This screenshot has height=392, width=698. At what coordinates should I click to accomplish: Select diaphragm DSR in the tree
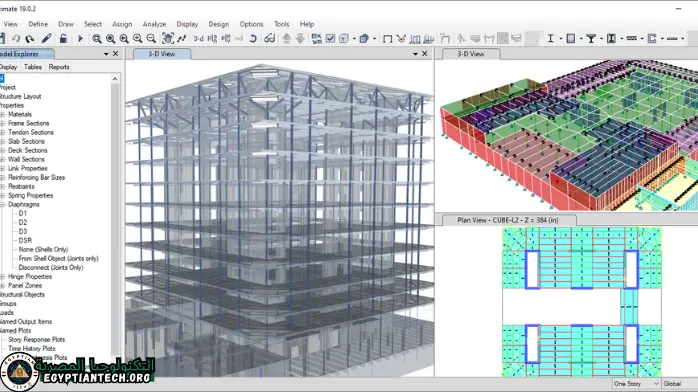click(x=25, y=240)
